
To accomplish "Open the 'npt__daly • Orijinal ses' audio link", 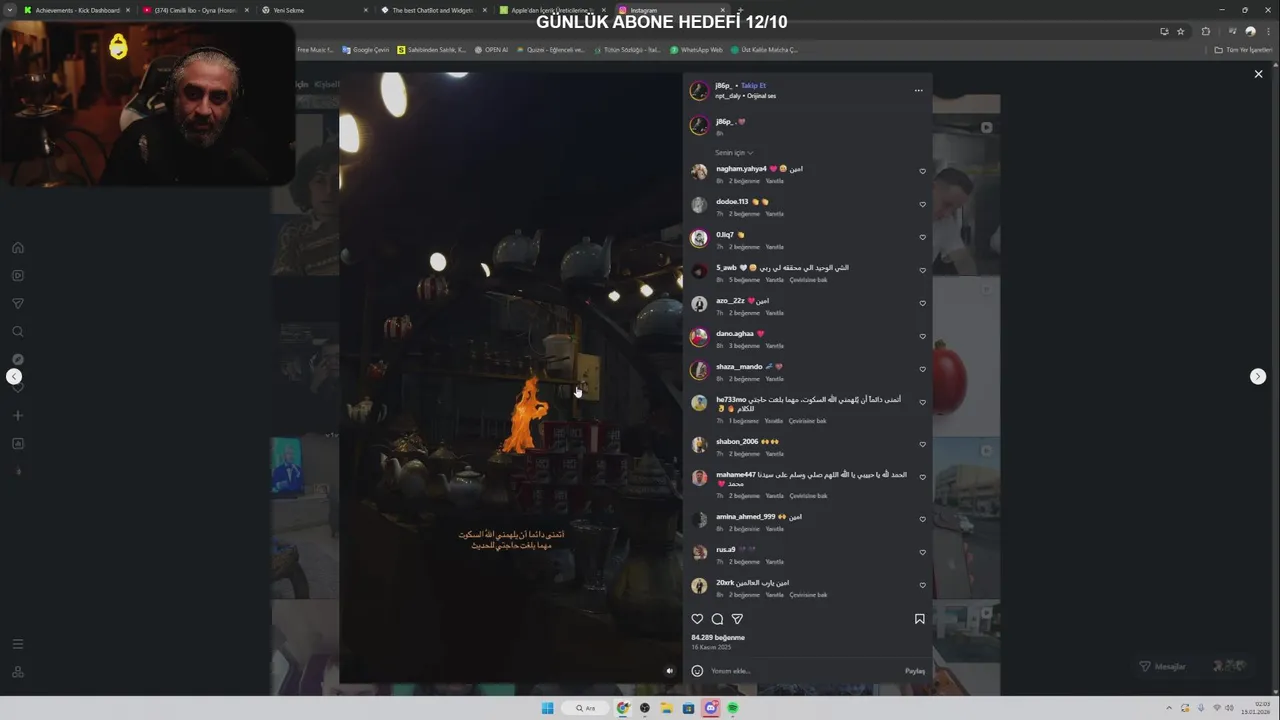I will pyautogui.click(x=745, y=96).
